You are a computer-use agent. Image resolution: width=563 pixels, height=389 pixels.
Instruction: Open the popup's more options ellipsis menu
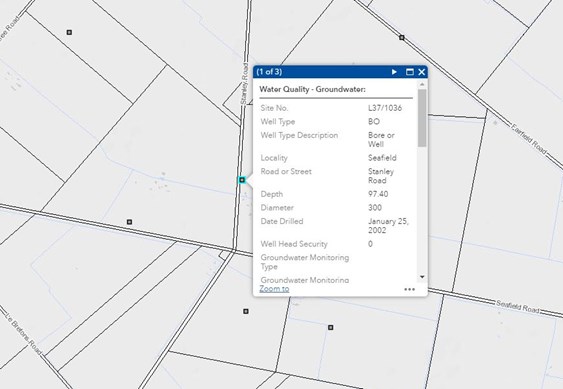[409, 289]
